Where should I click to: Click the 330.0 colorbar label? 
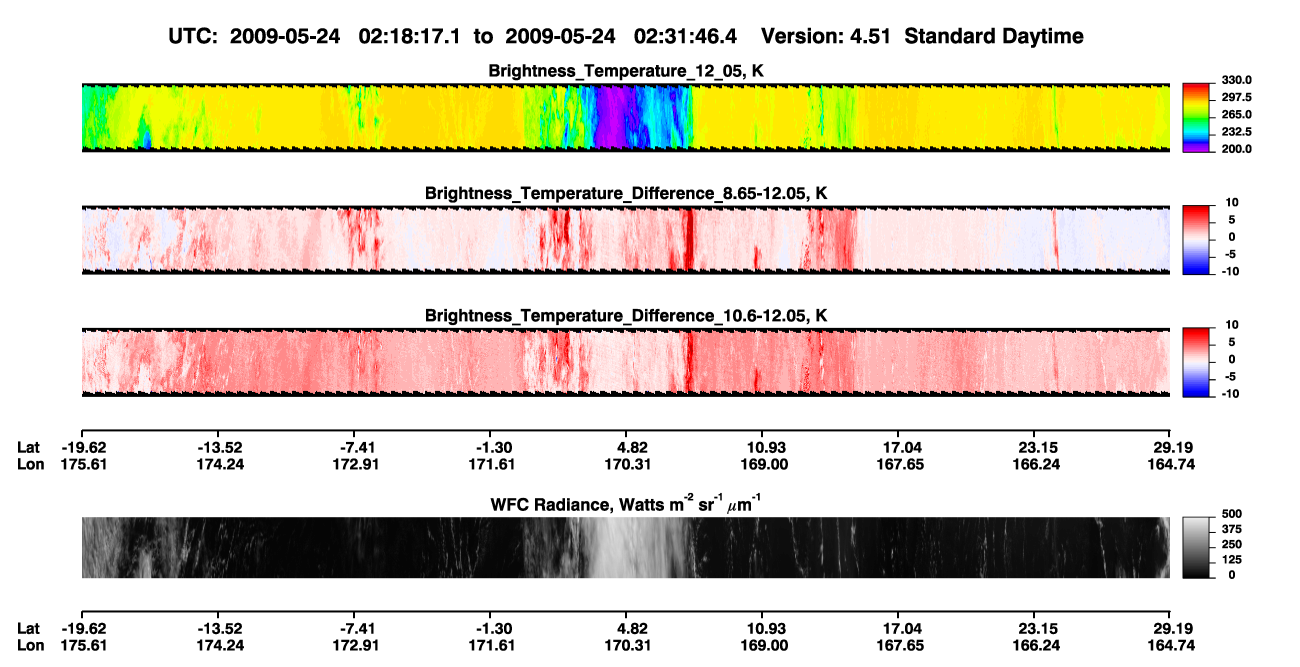coord(1236,80)
